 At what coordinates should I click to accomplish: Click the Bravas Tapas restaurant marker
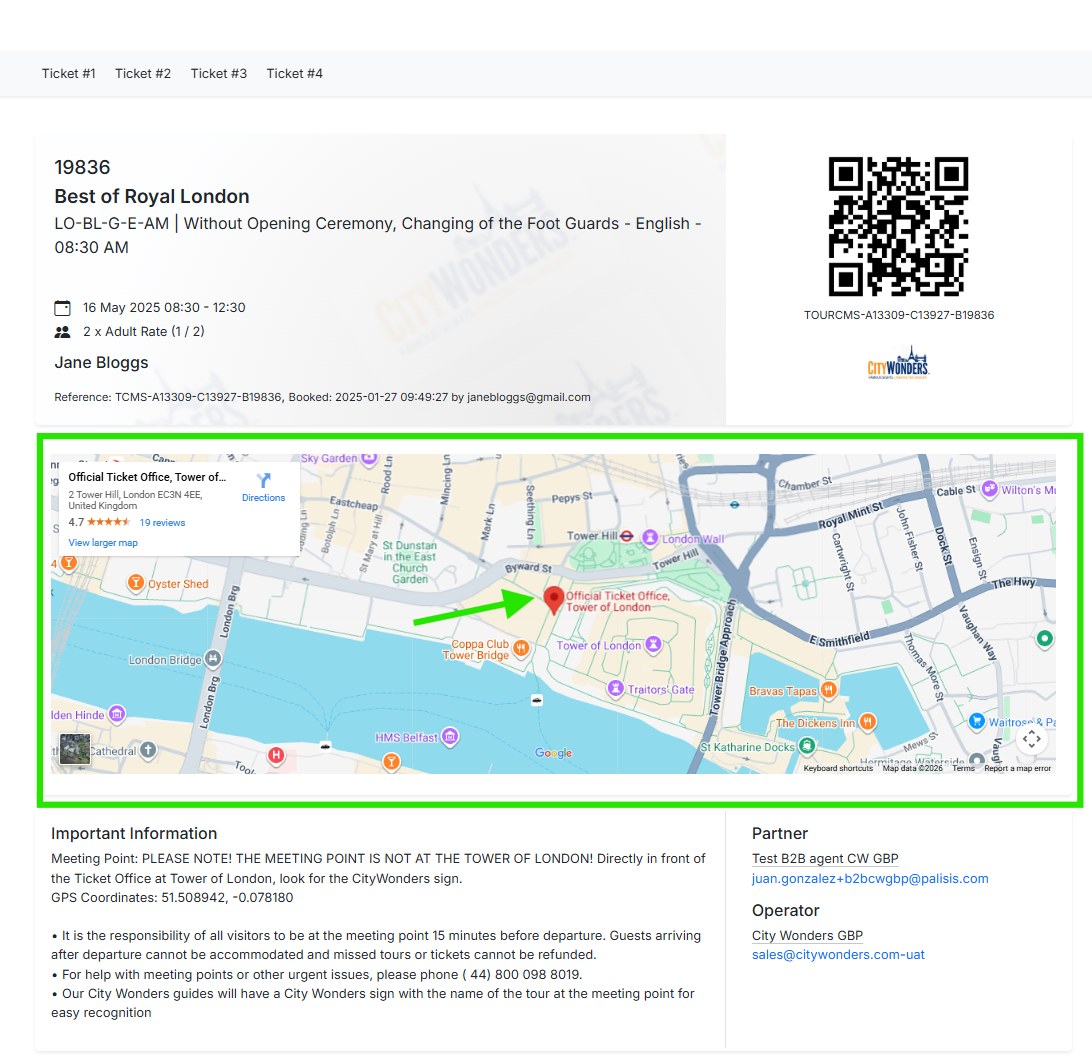point(828,690)
